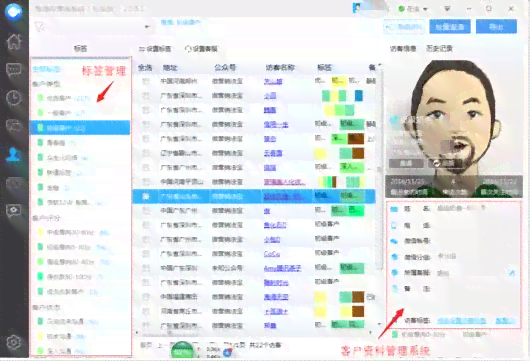Open the home page from the sidebar
This screenshot has width=530, height=361.
[14, 42]
